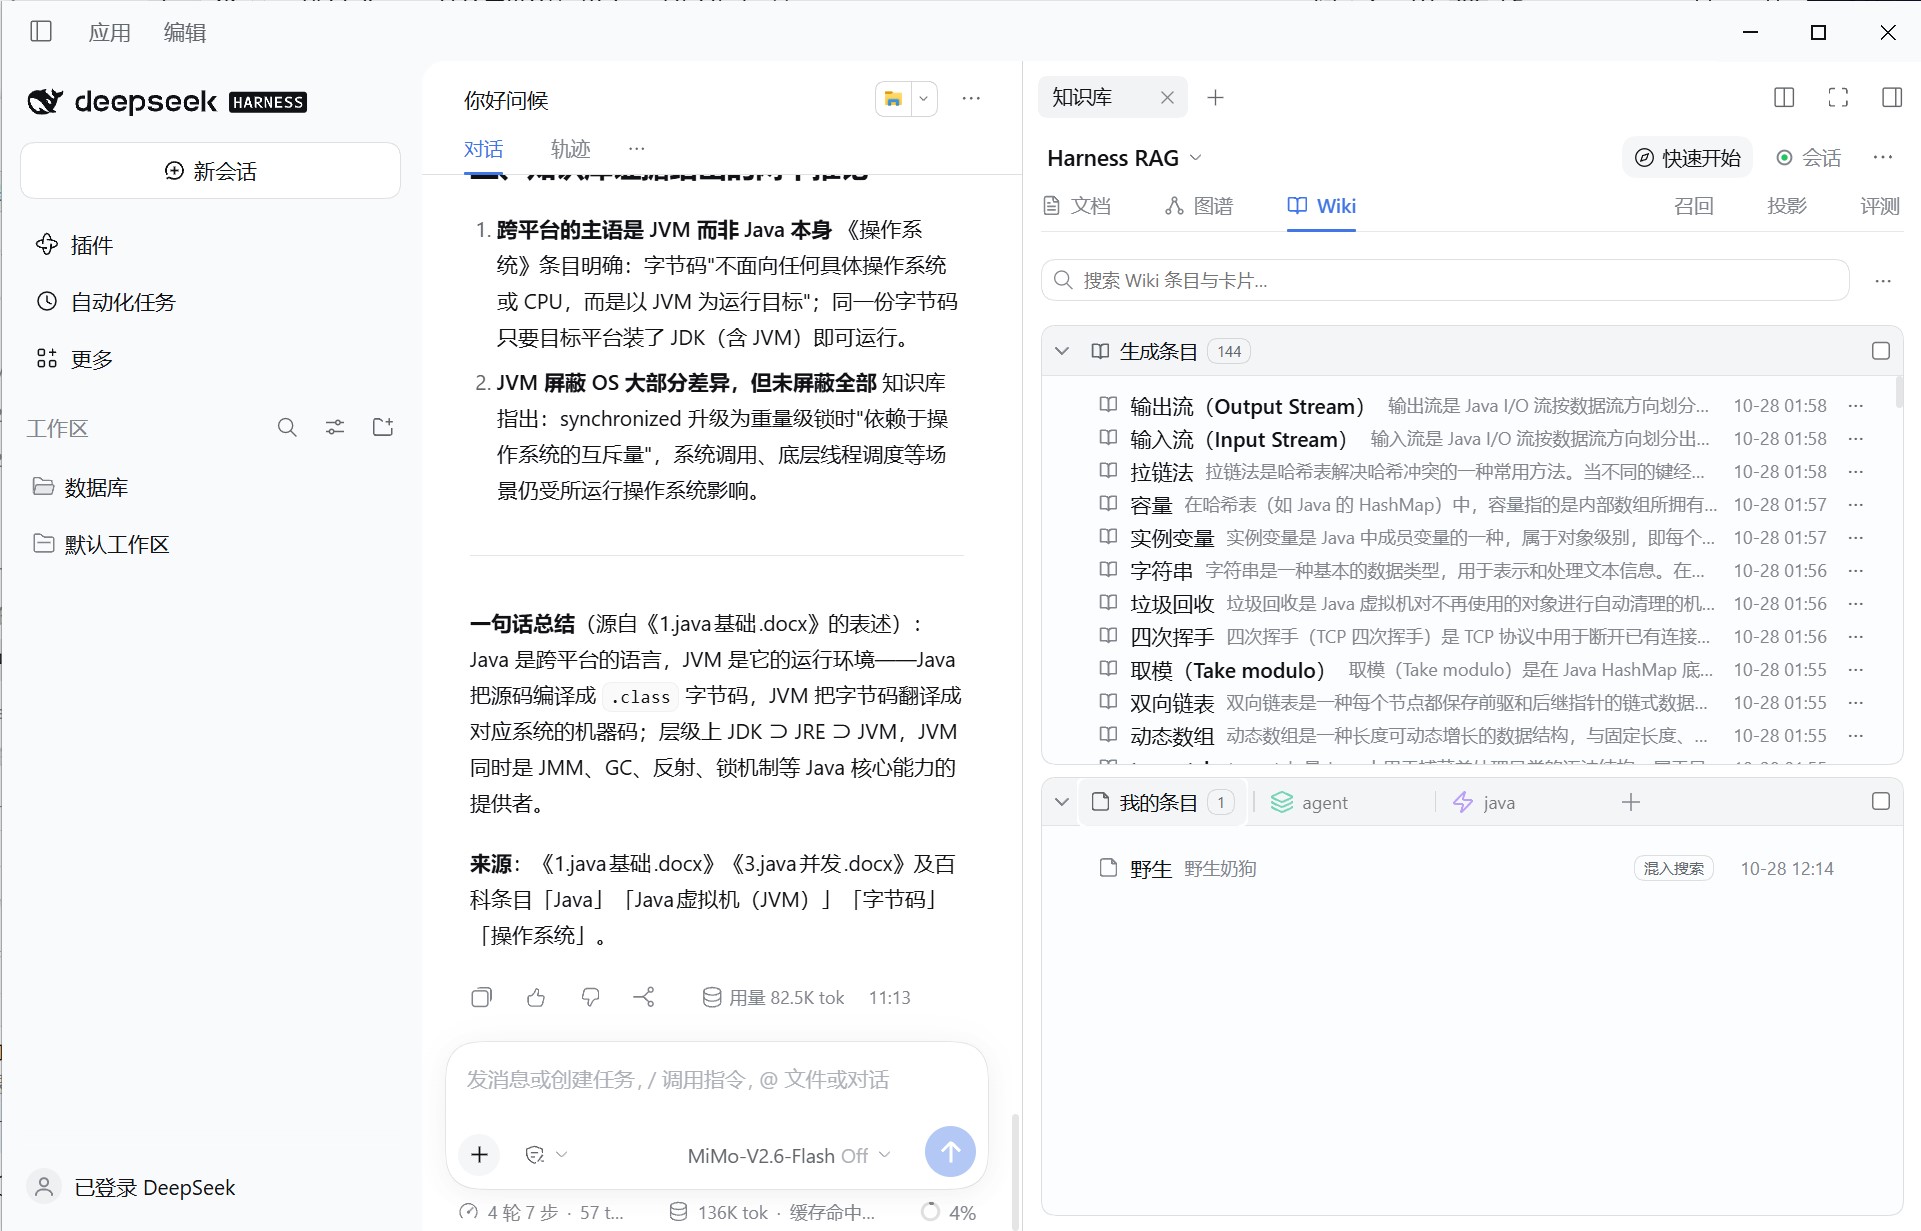Focus the chat message input box

pos(716,1080)
